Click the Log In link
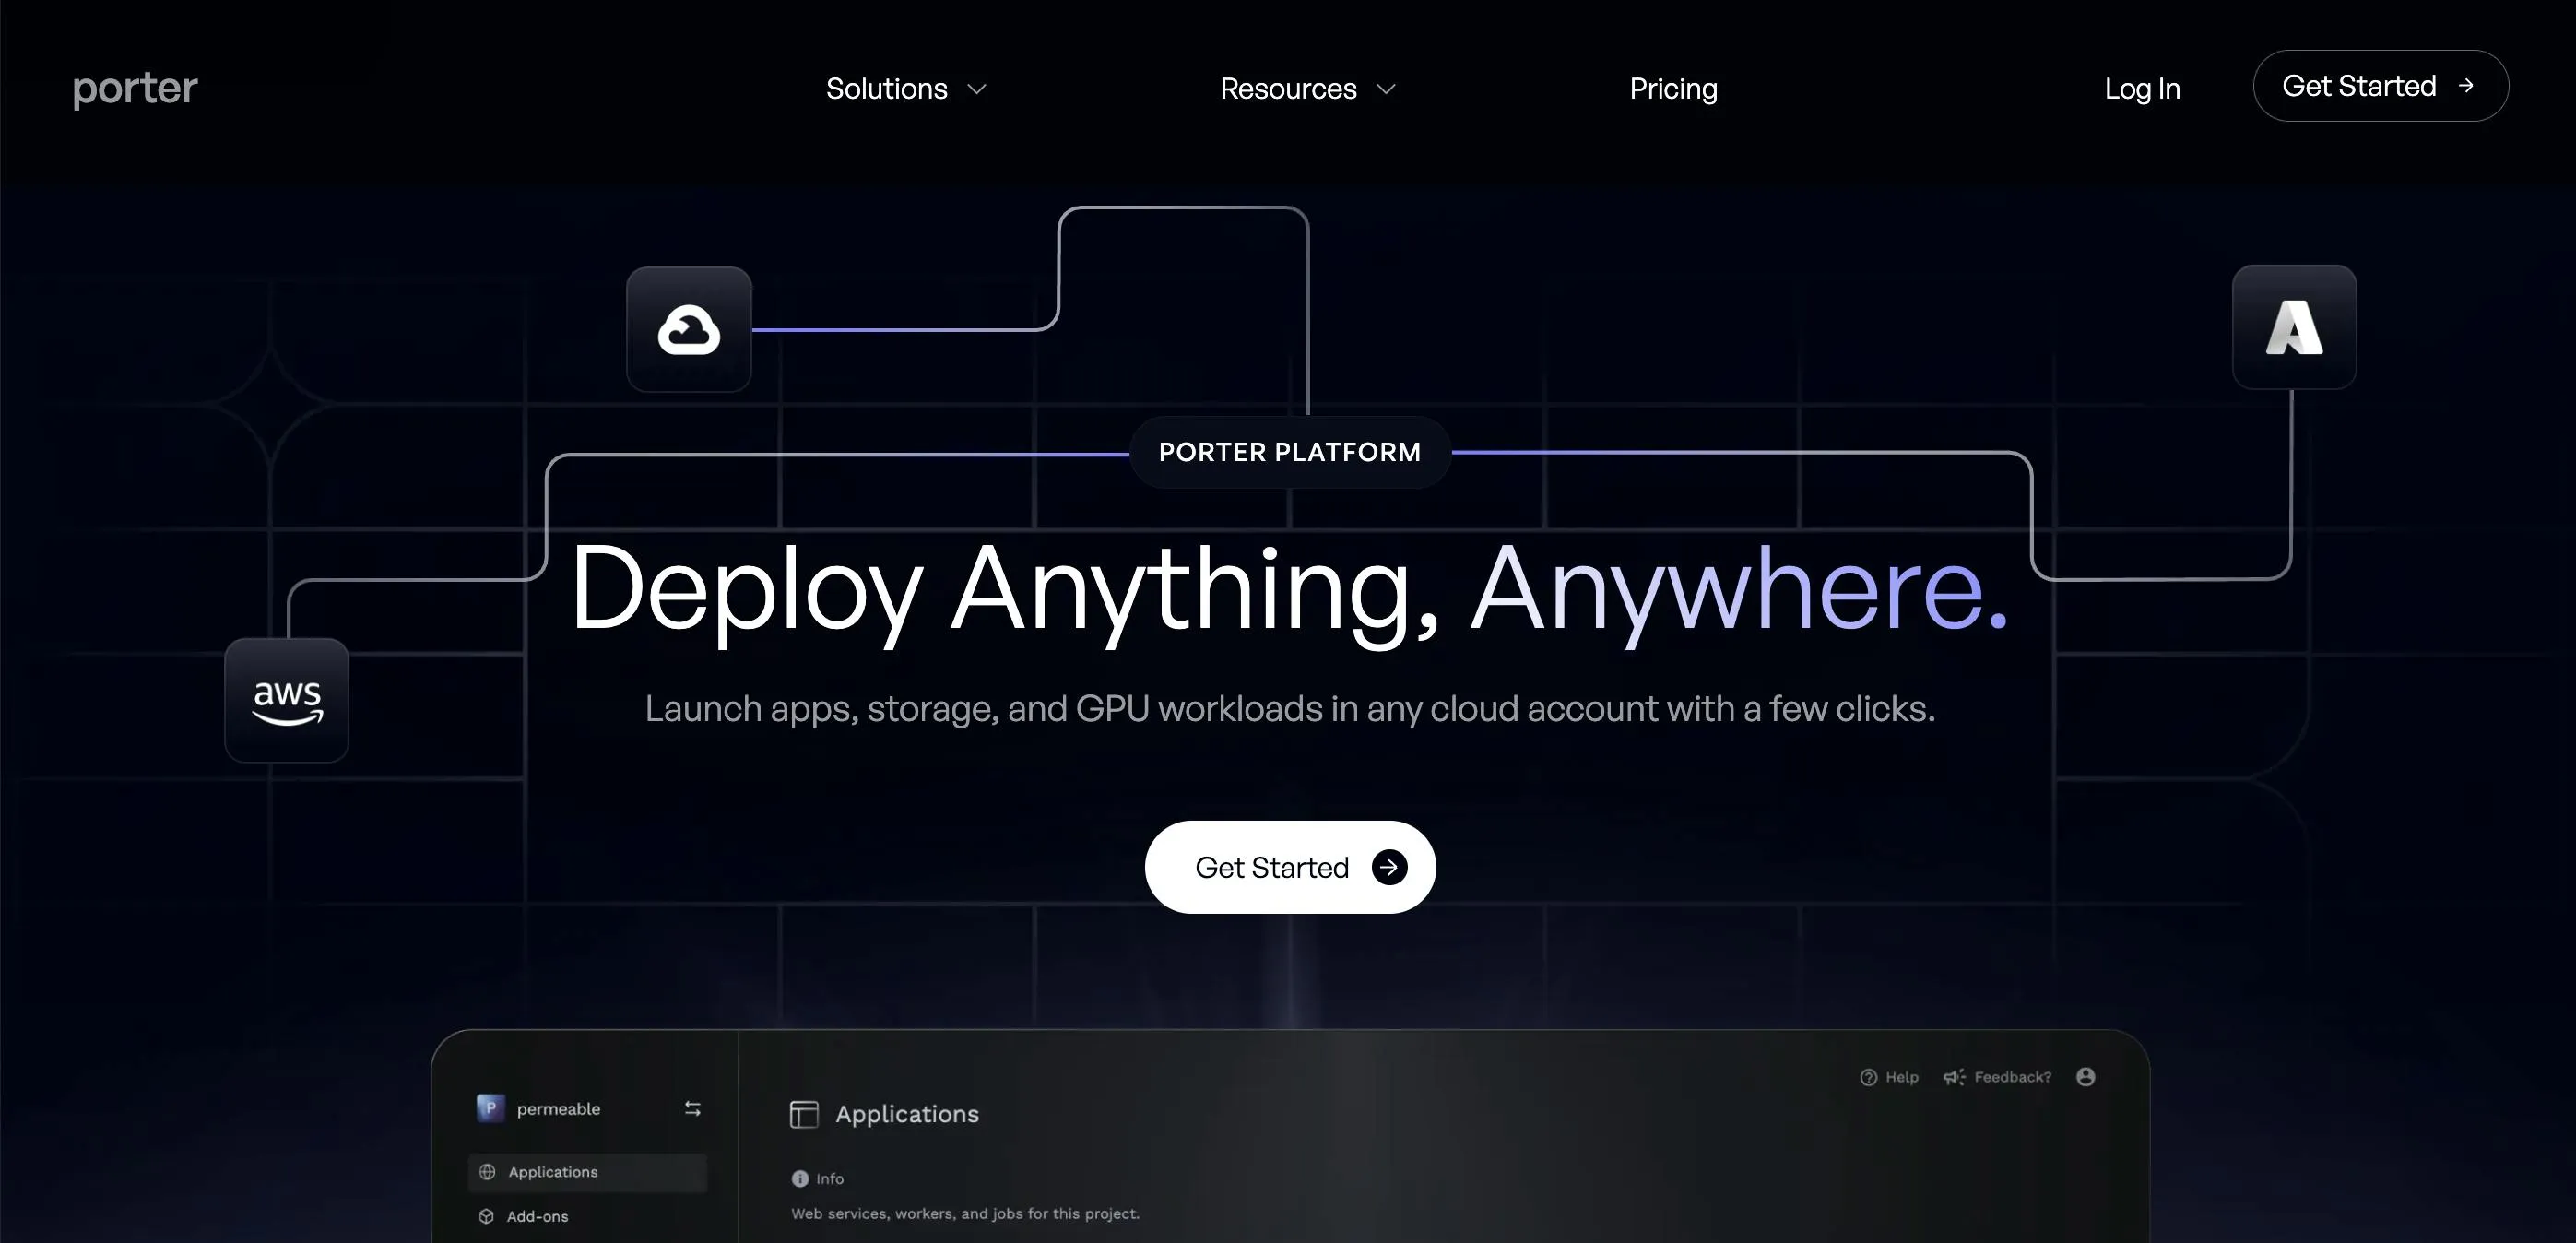The height and width of the screenshot is (1243, 2576). (x=2141, y=89)
